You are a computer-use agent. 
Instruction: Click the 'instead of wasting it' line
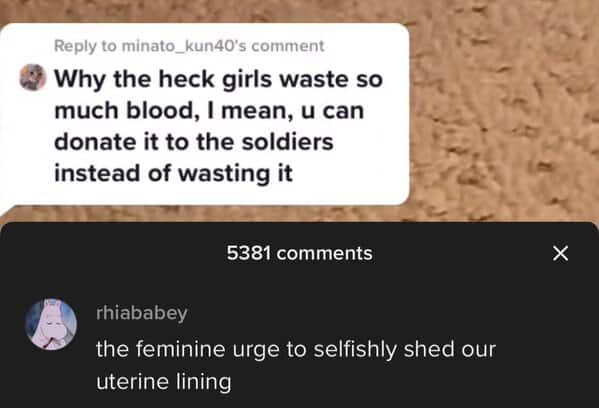173,173
